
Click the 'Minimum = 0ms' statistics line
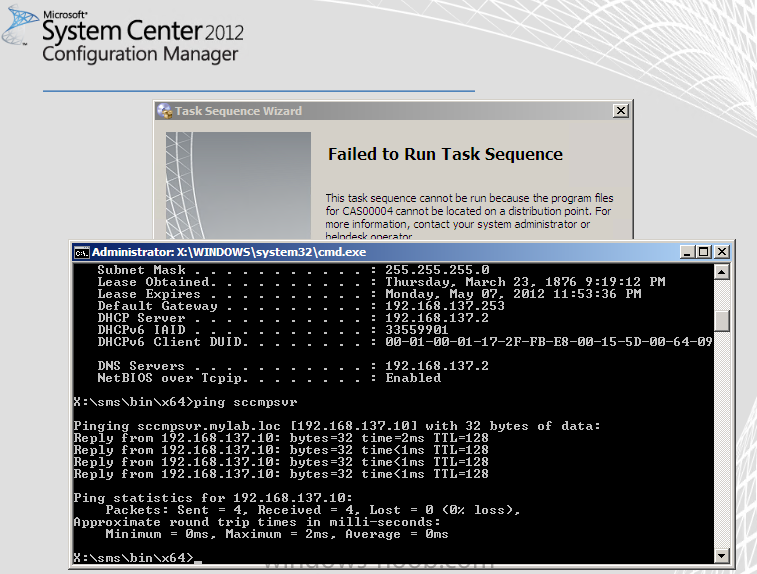pyautogui.click(x=277, y=534)
